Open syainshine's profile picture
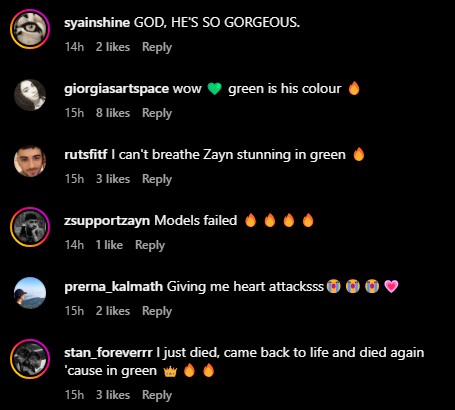Viewport: 455px width, 410px height. [x=30, y=29]
